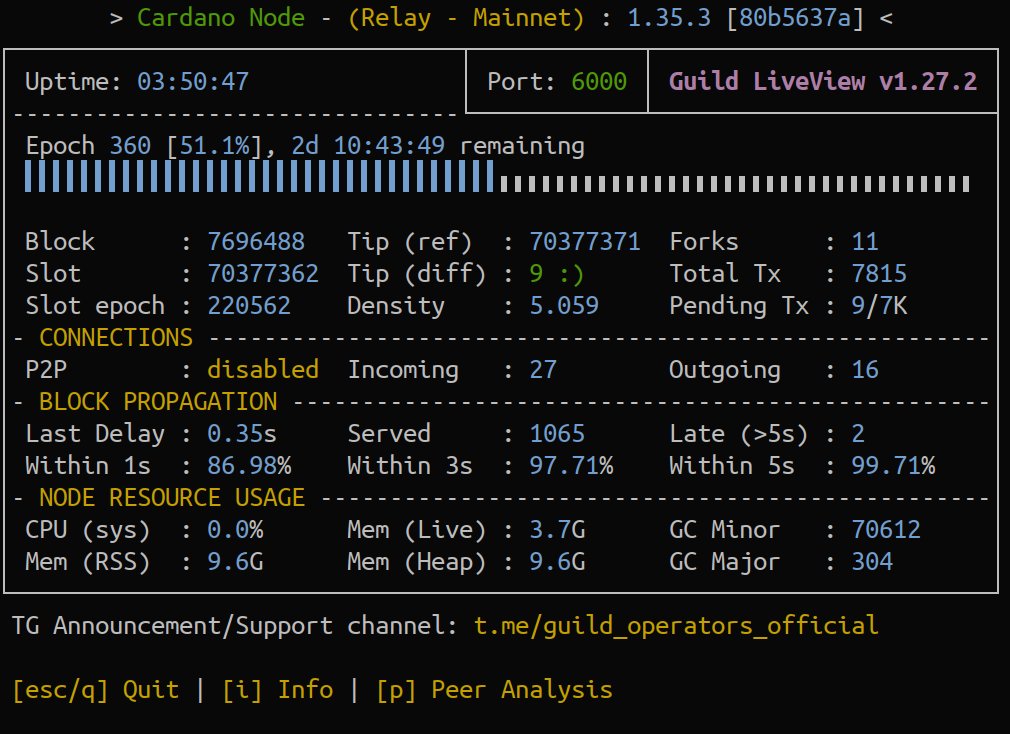Screen dimensions: 1010x734
Task: Select GC Major value 304
Action: [872, 562]
